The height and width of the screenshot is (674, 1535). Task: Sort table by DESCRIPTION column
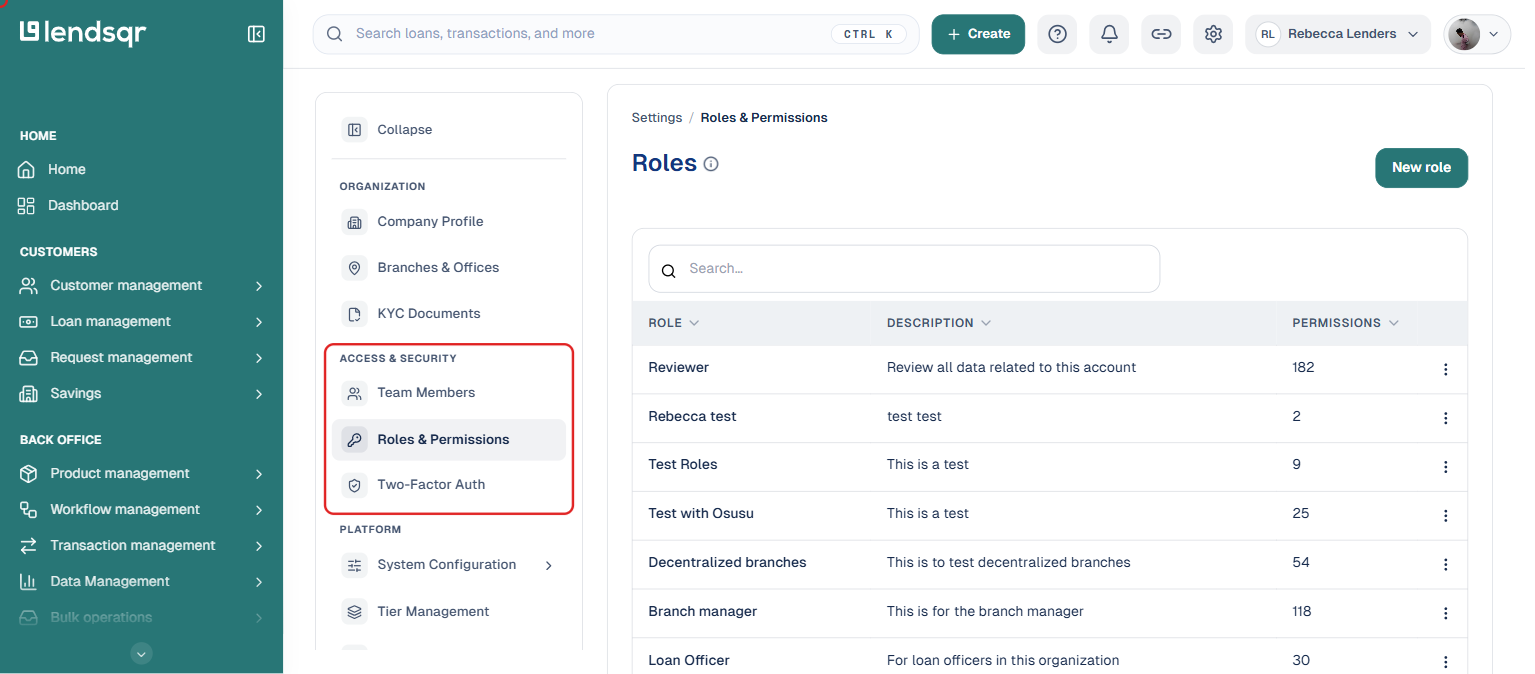939,323
